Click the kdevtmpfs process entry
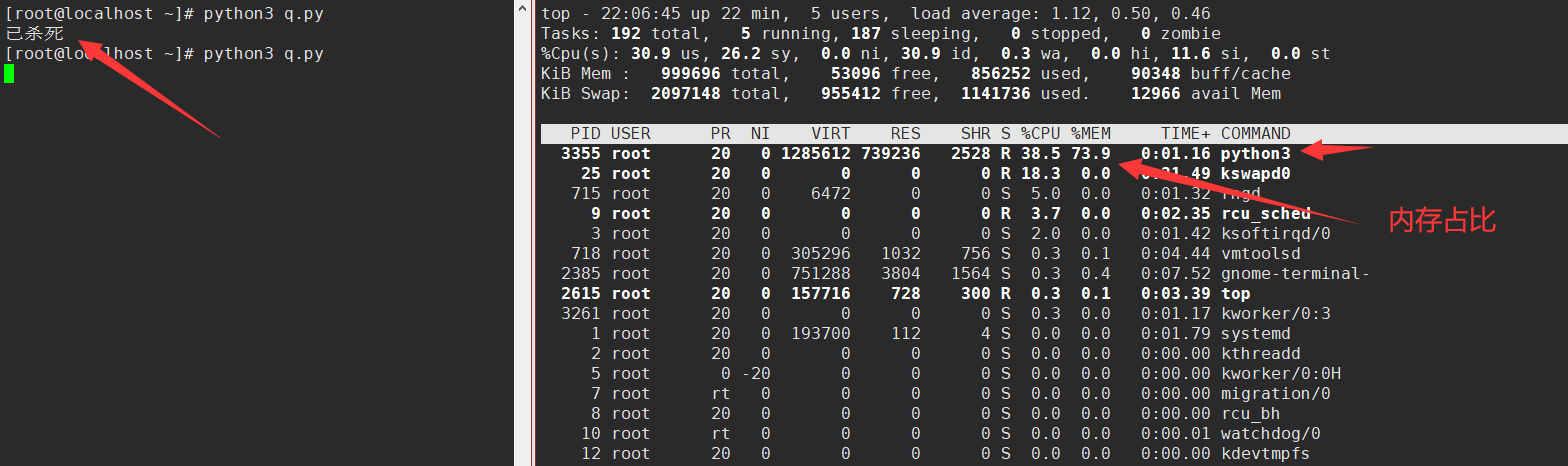1568x466 pixels. 1265,454
